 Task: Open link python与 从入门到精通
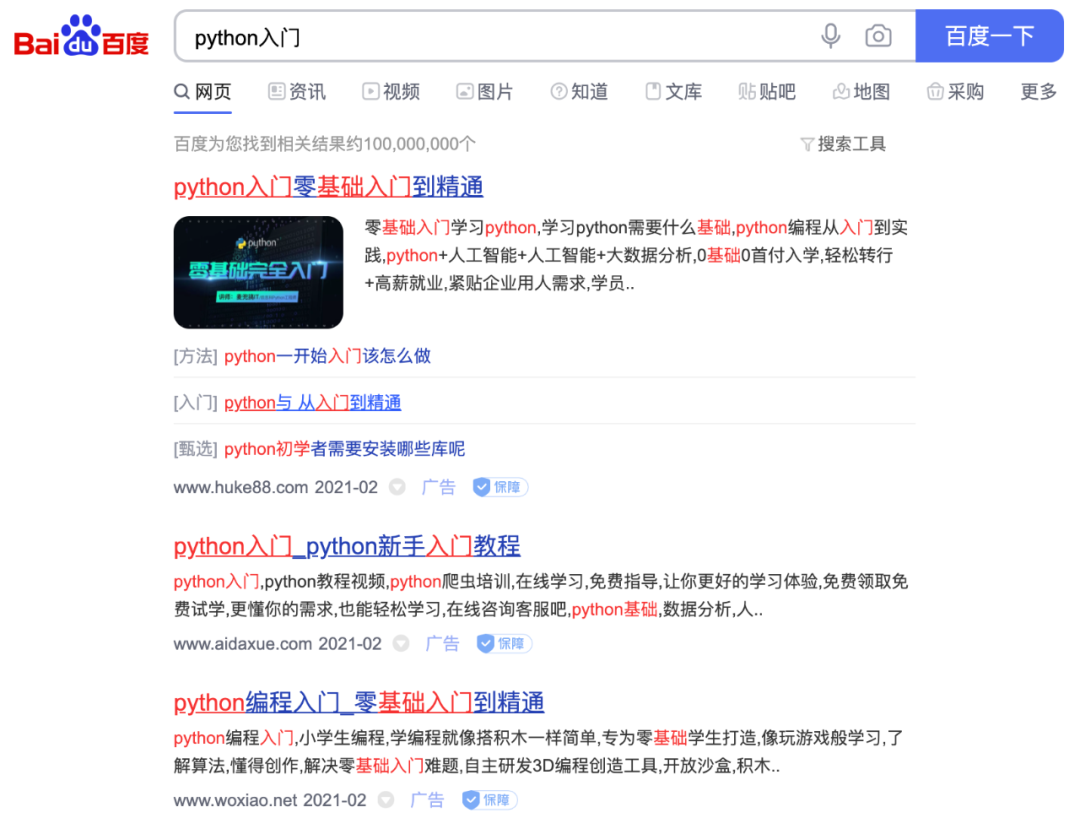pyautogui.click(x=313, y=403)
